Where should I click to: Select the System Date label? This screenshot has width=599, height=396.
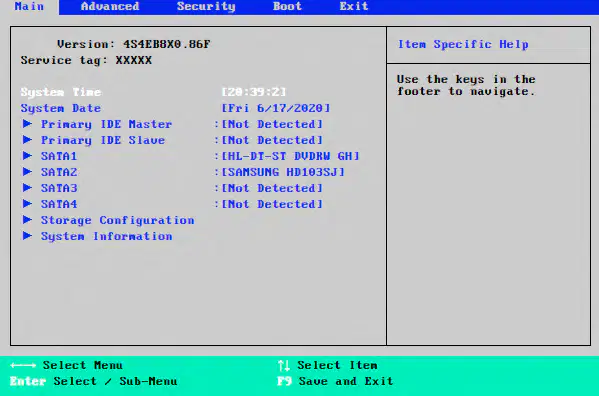pyautogui.click(x=61, y=108)
